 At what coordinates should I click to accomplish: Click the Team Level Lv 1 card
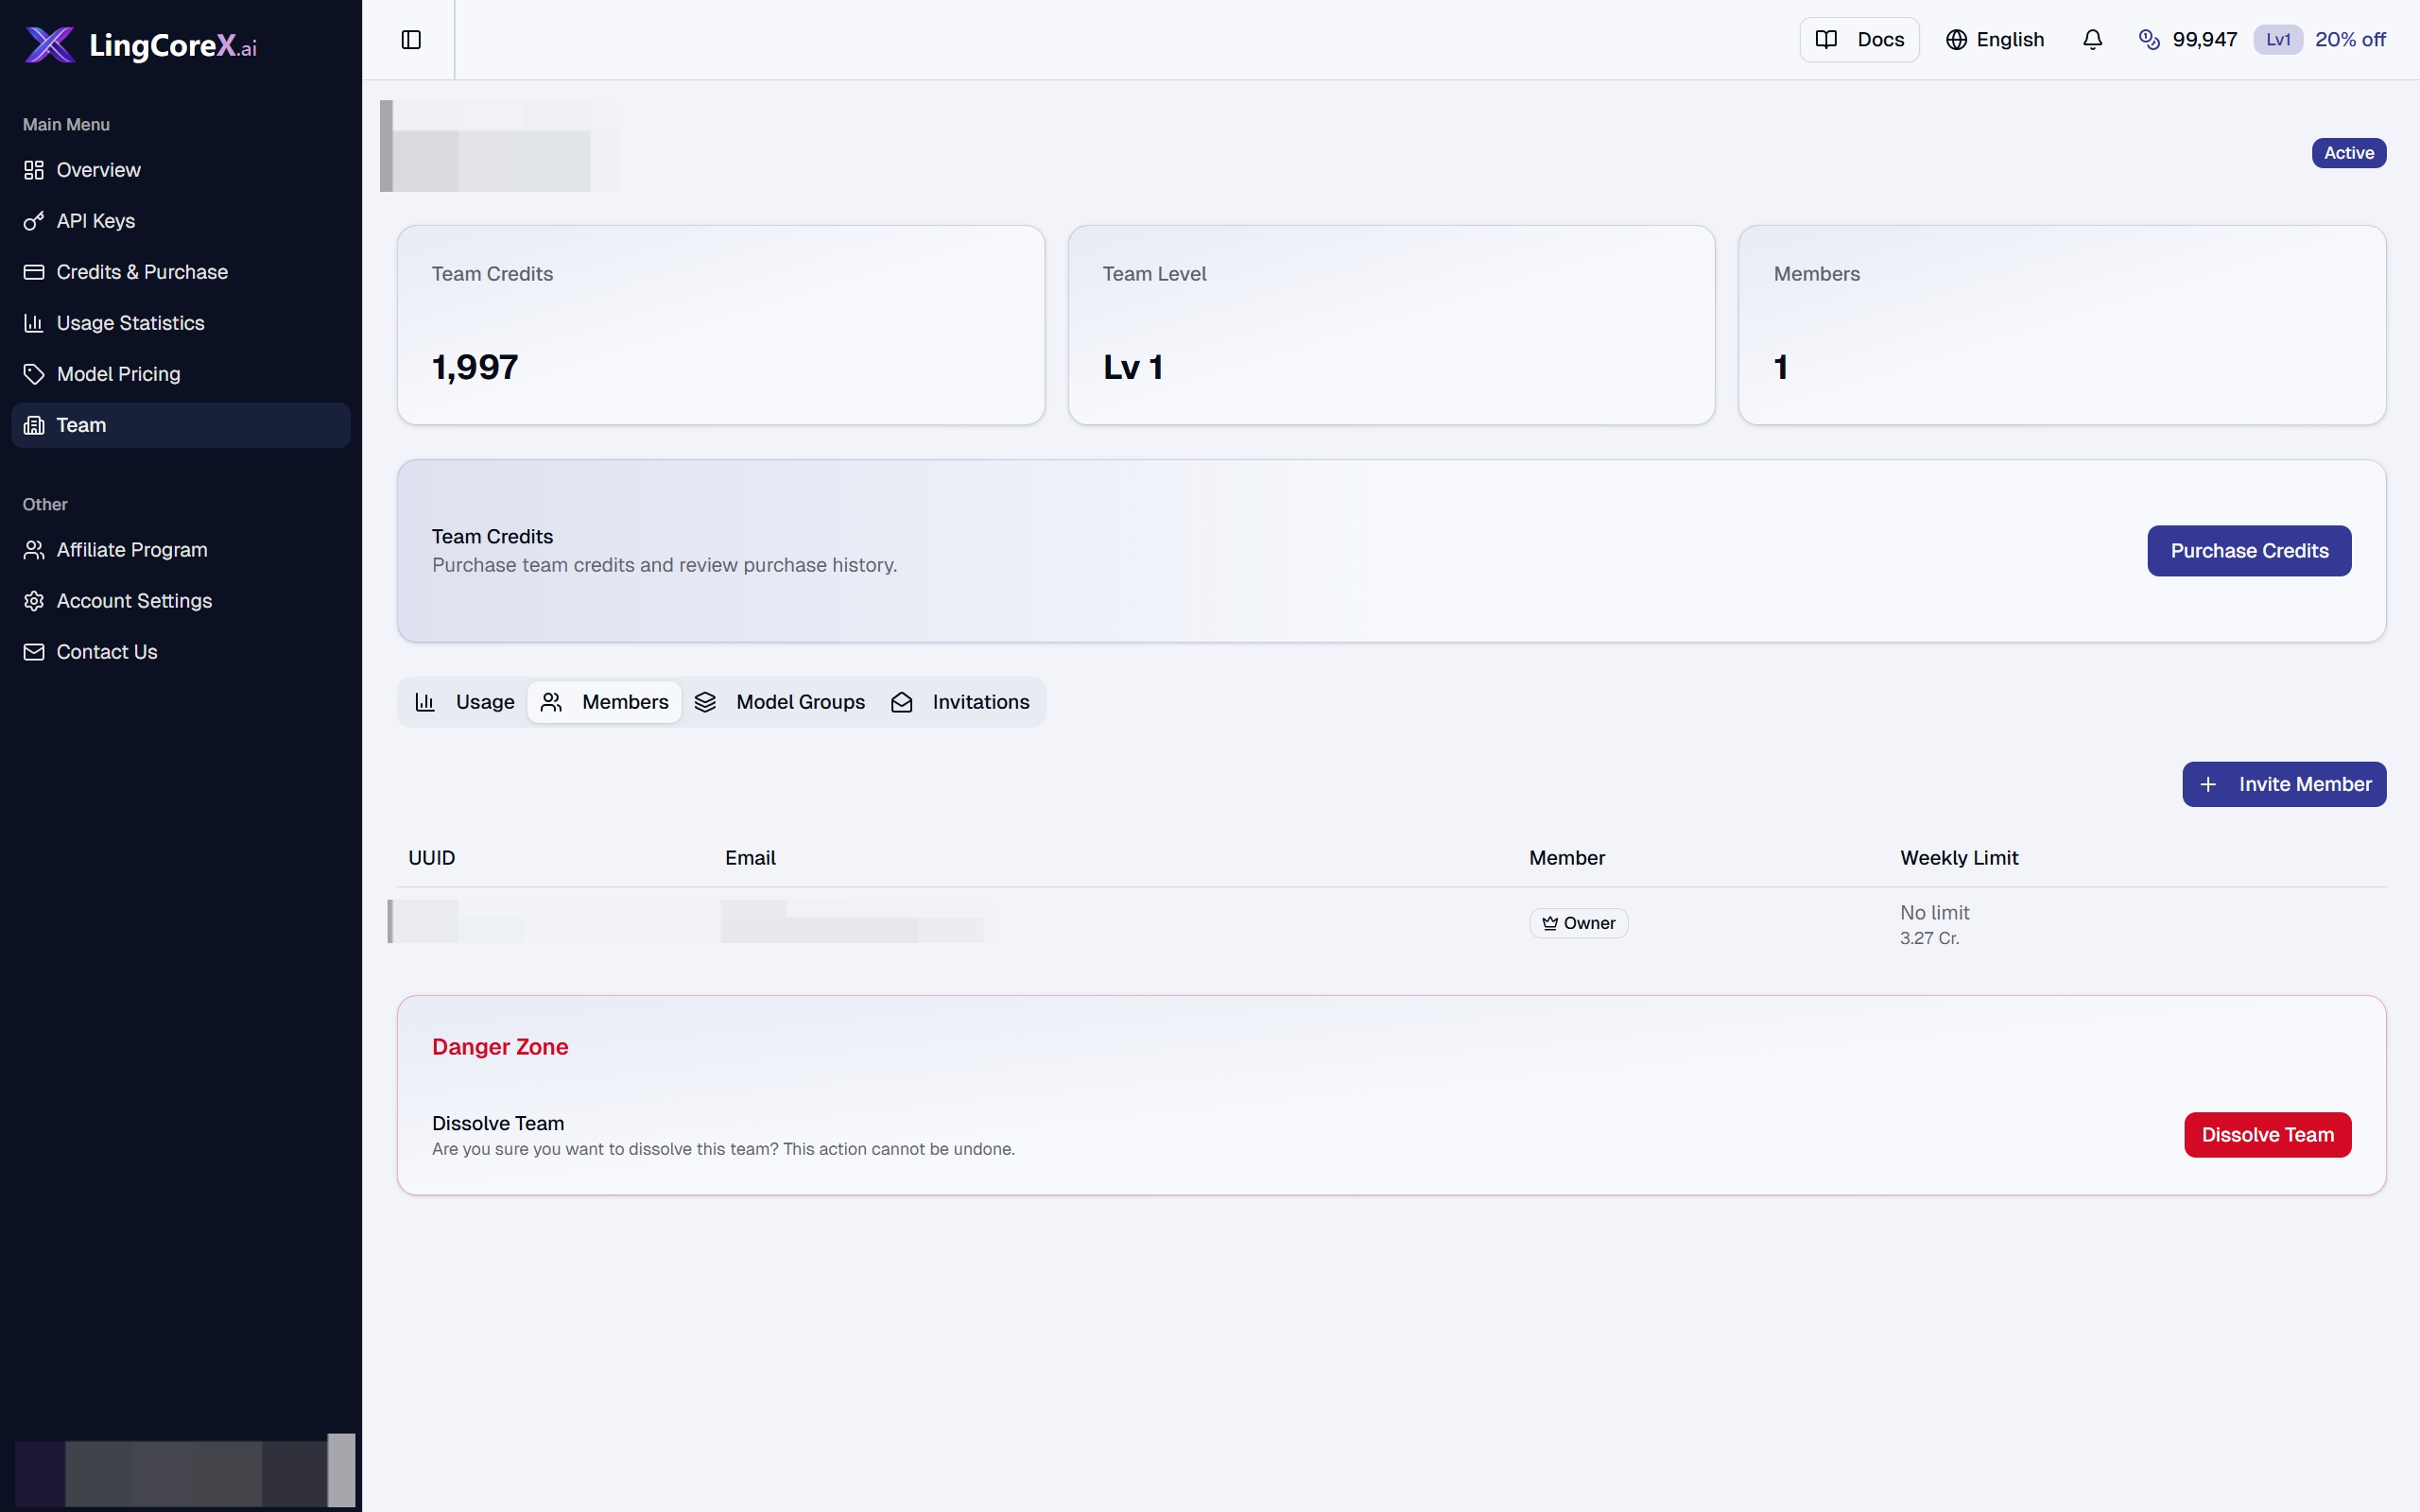click(x=1391, y=325)
